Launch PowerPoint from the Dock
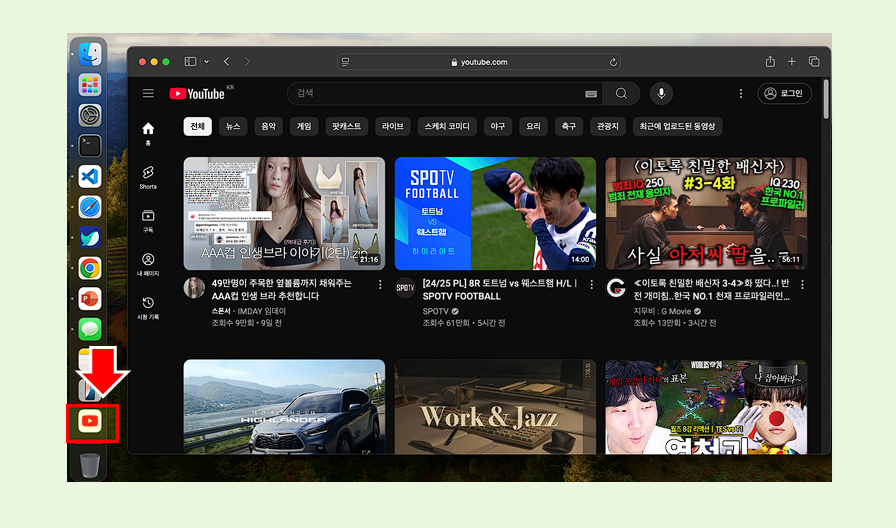Screen dimensions: 896x528 [x=90, y=298]
